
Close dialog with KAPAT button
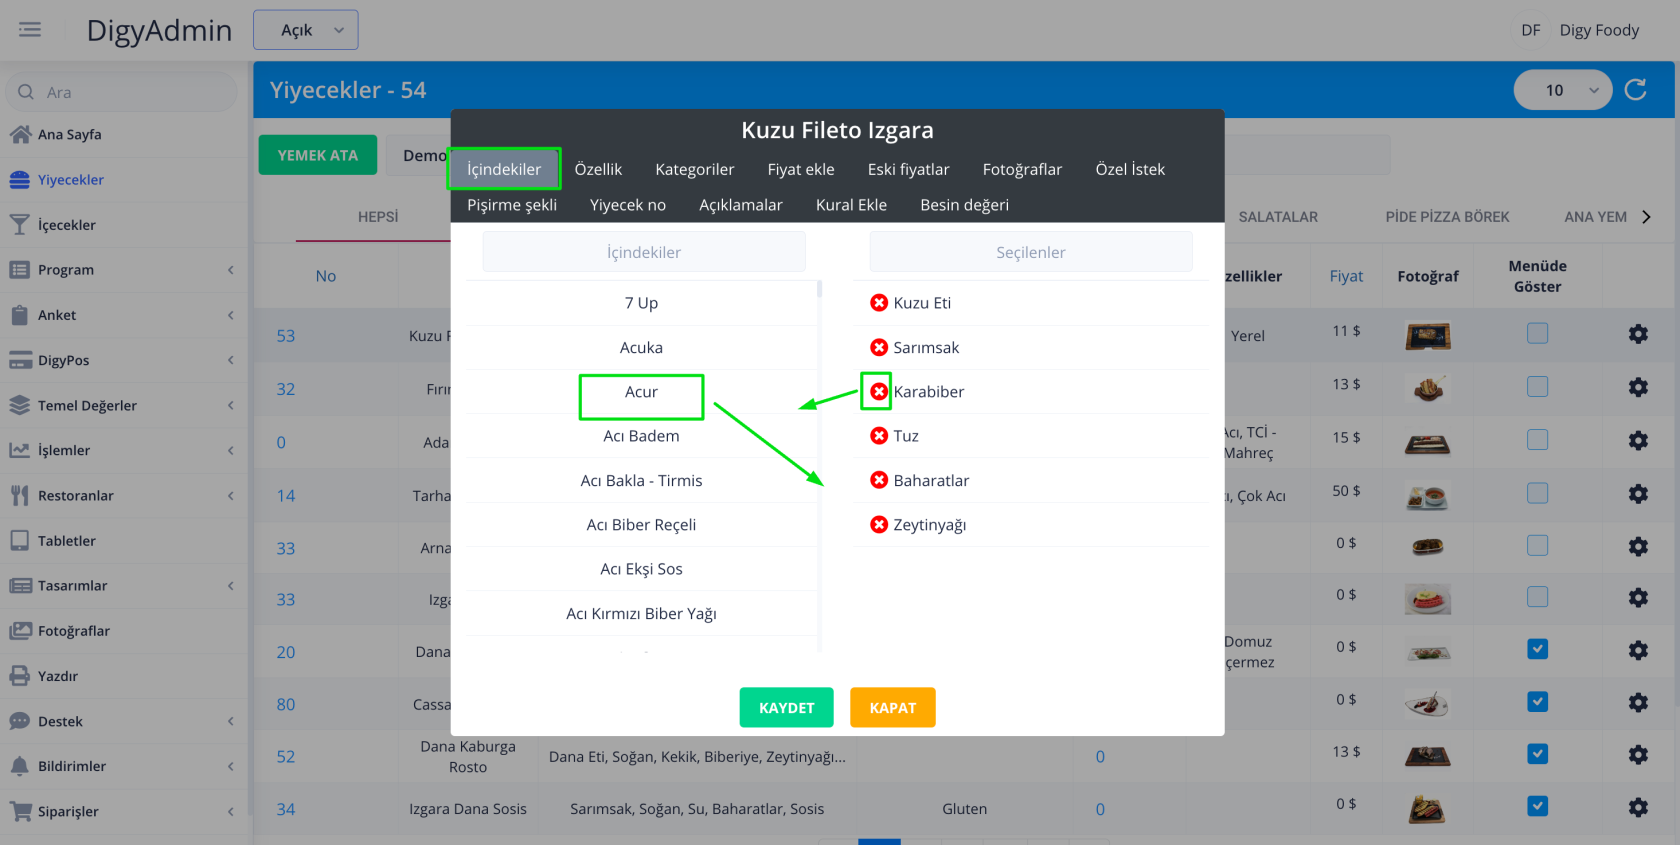[x=892, y=707]
